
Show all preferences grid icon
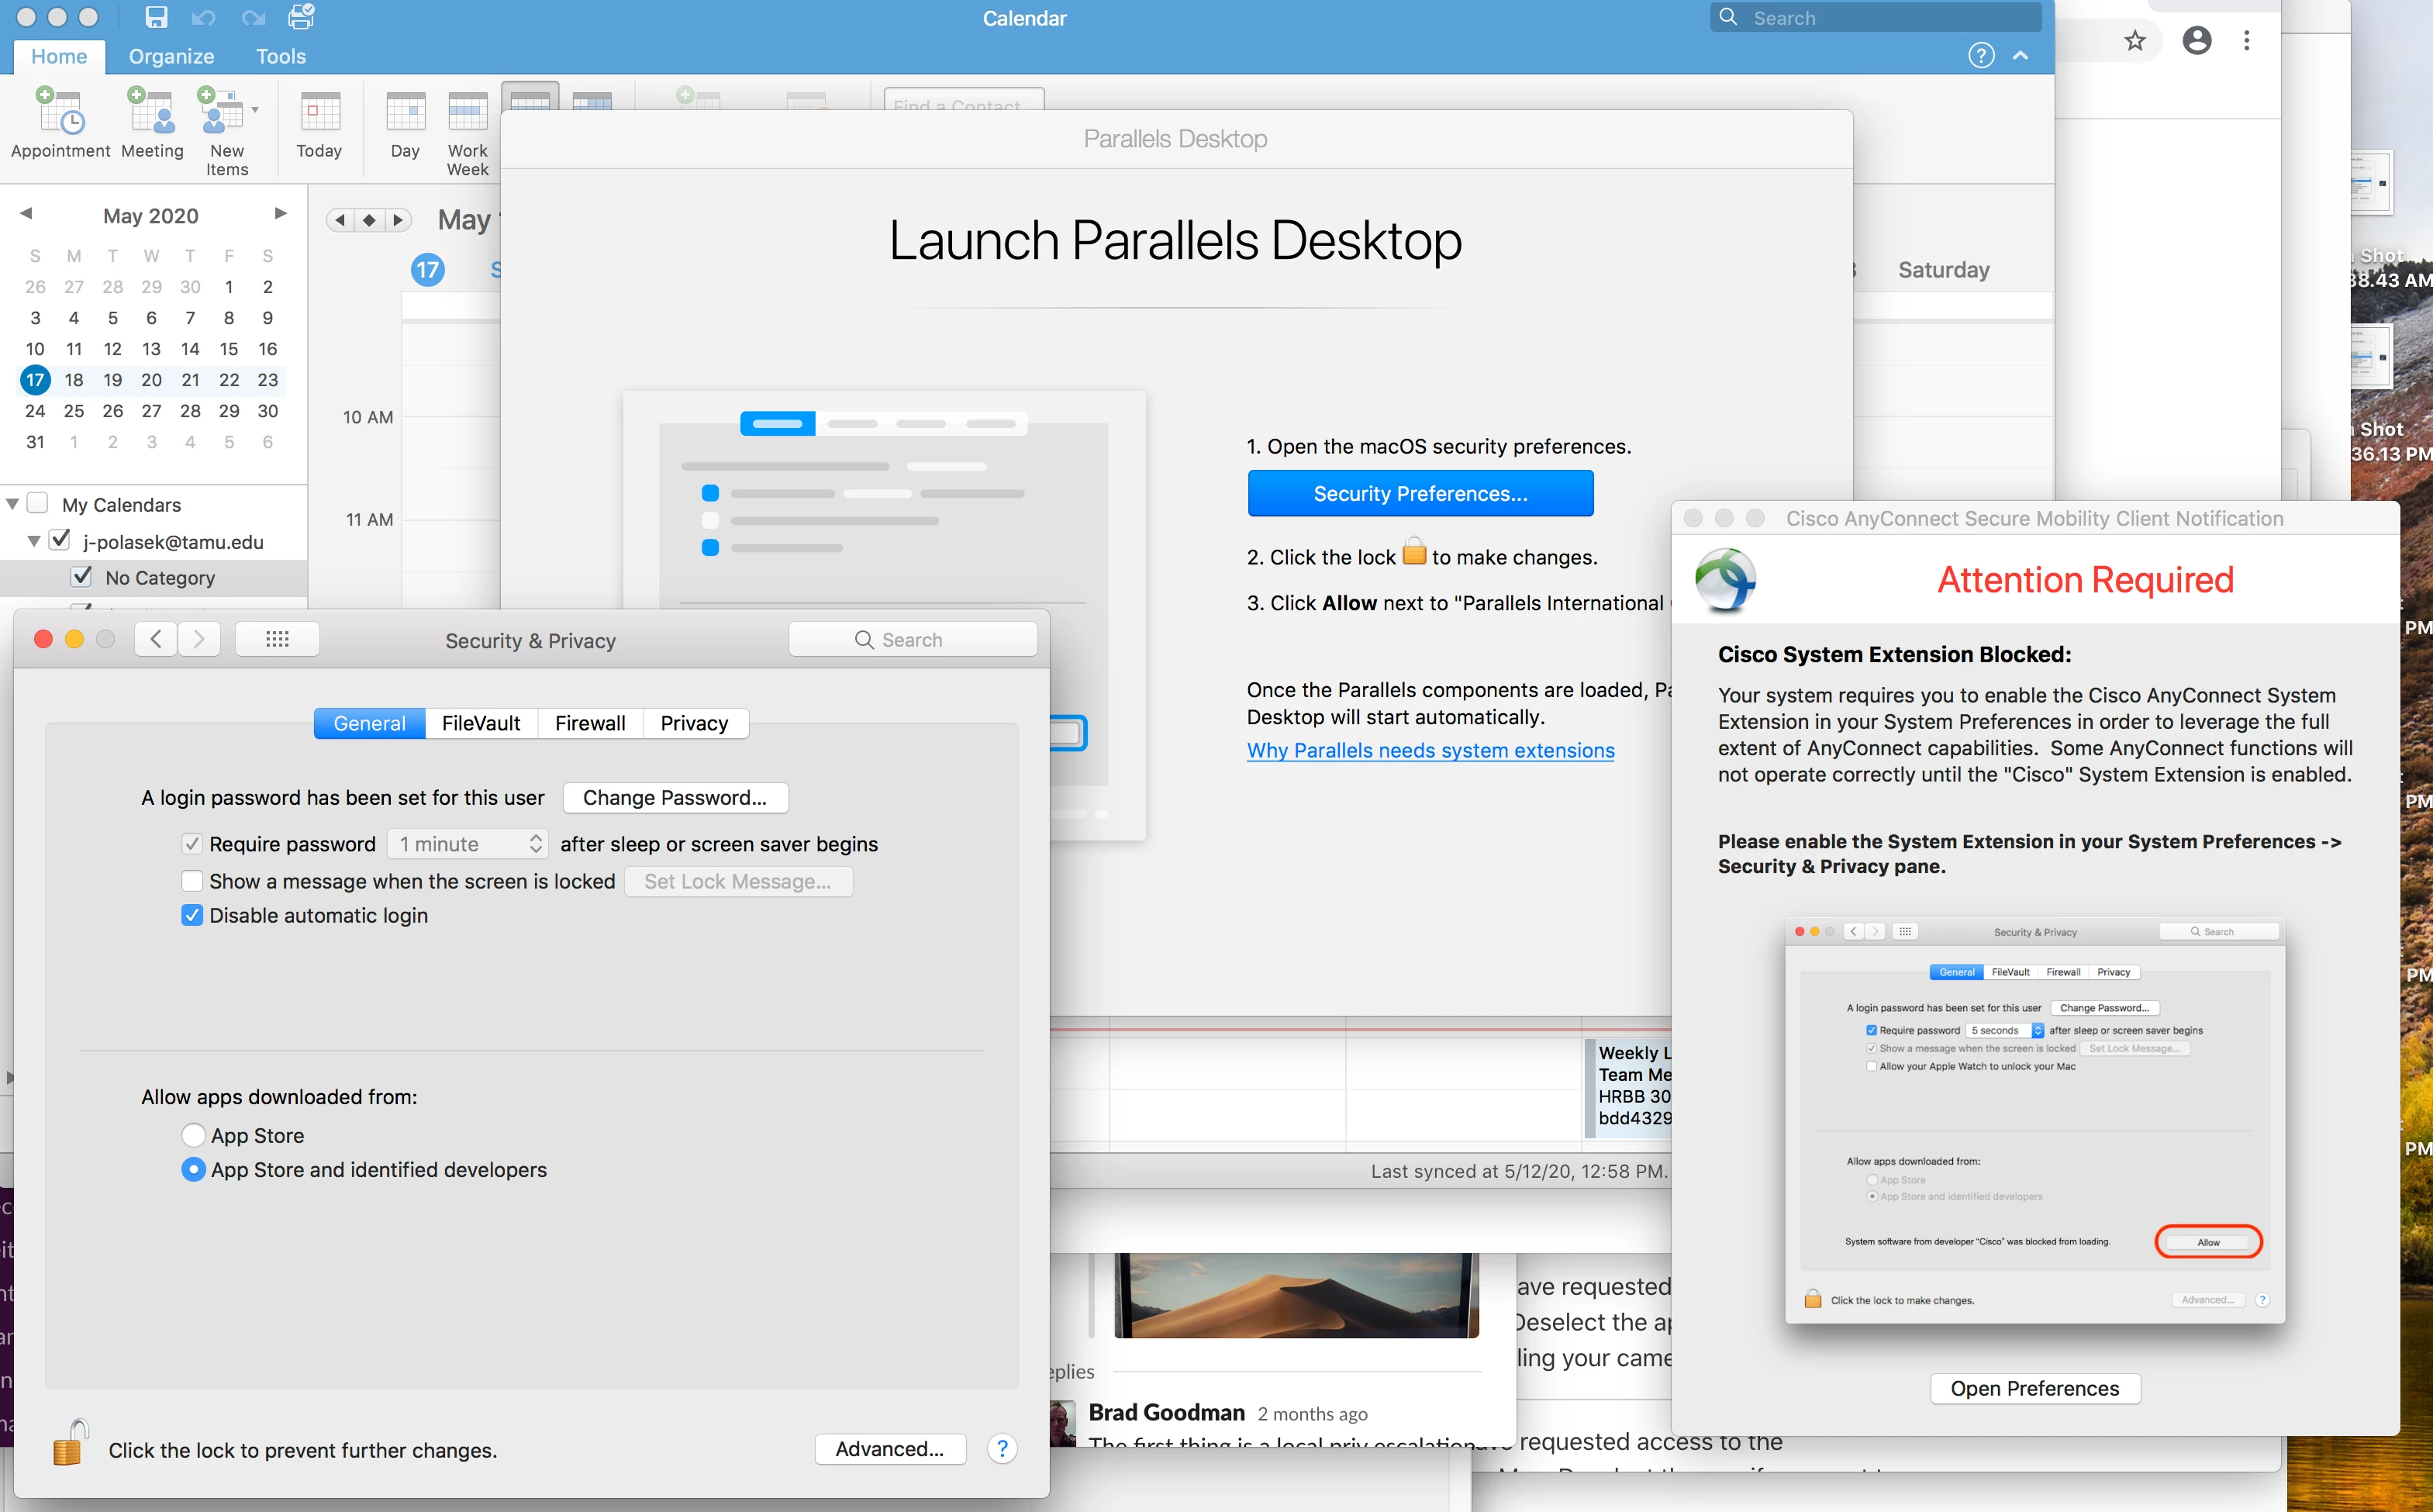pos(277,639)
